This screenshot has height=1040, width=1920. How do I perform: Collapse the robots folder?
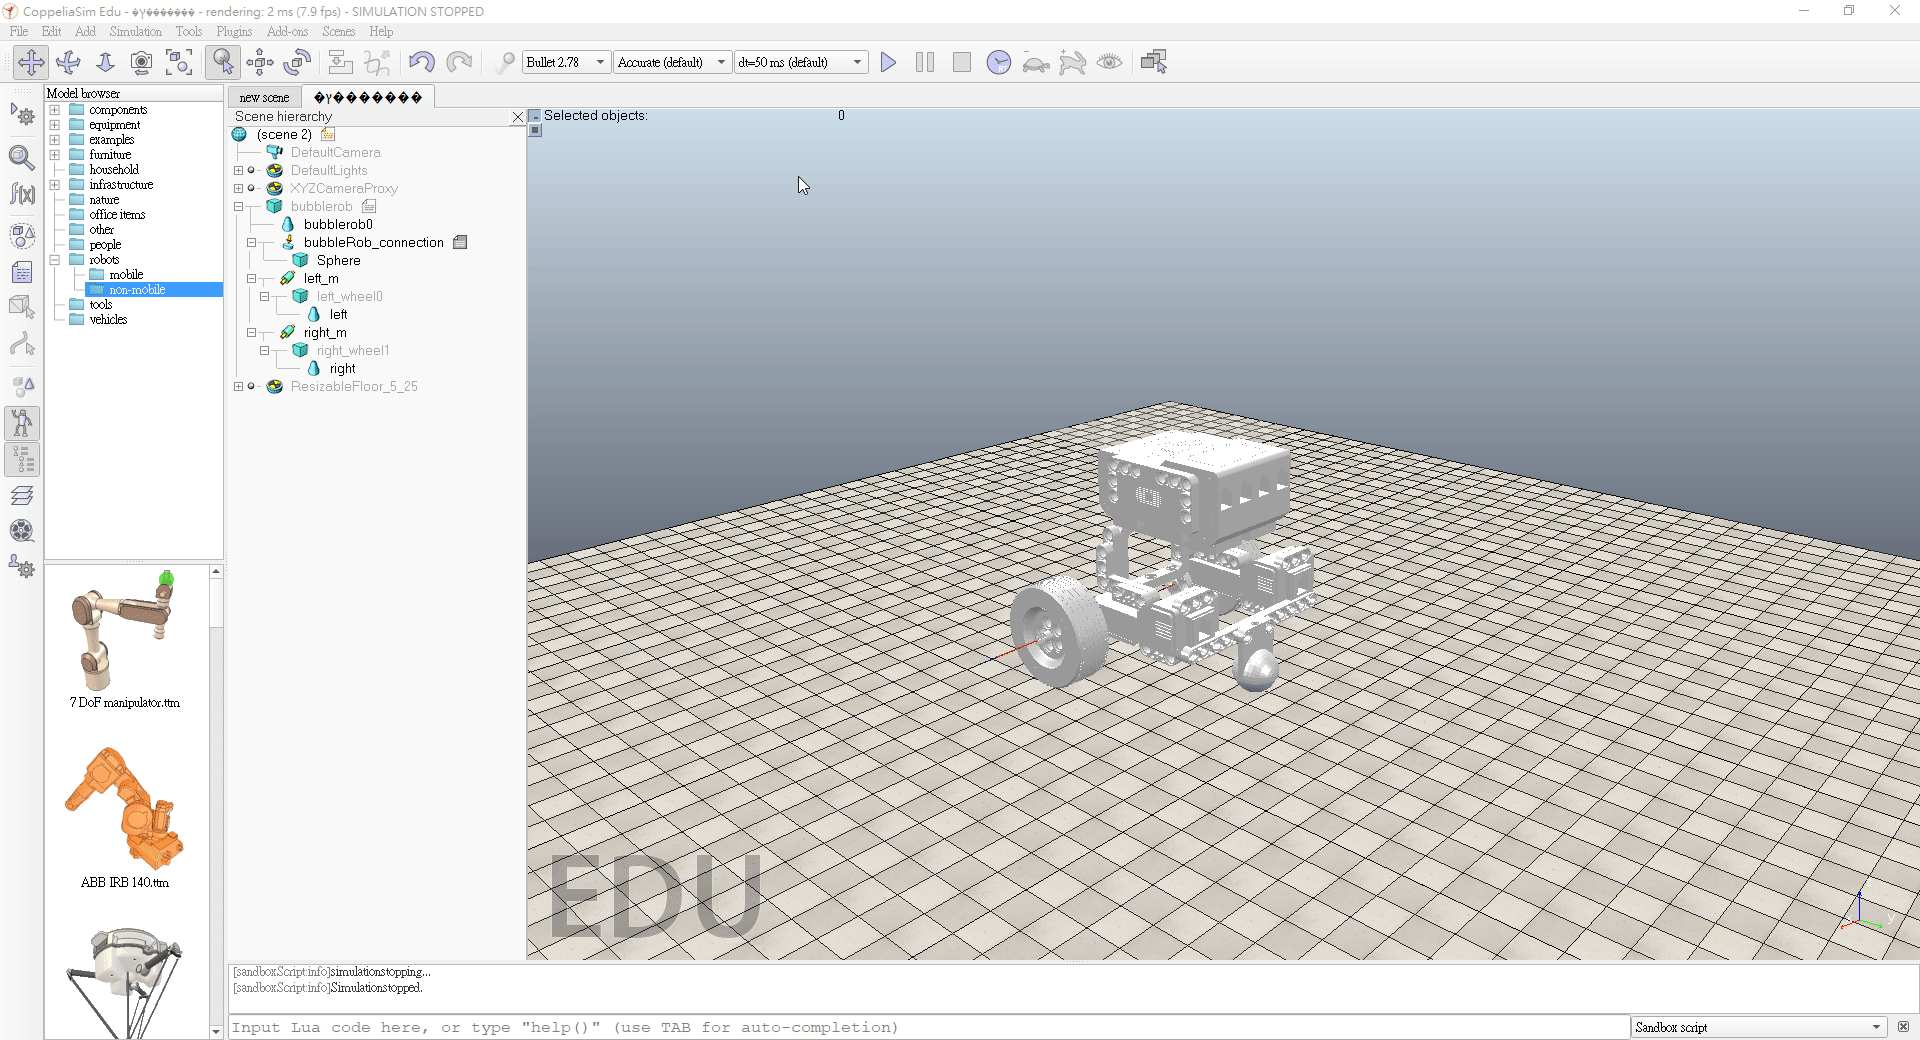pos(55,260)
